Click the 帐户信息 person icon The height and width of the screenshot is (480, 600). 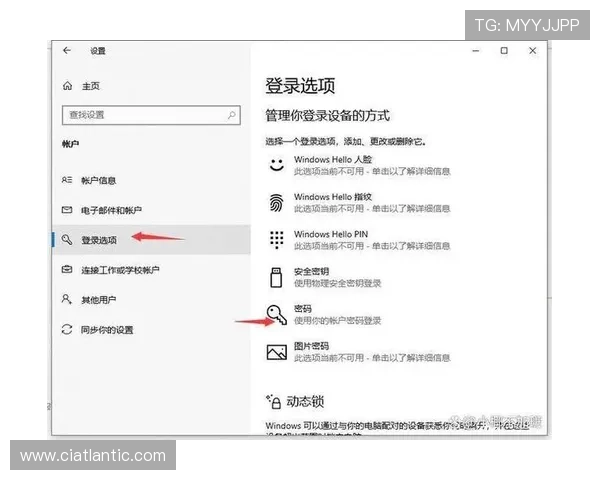tap(67, 180)
